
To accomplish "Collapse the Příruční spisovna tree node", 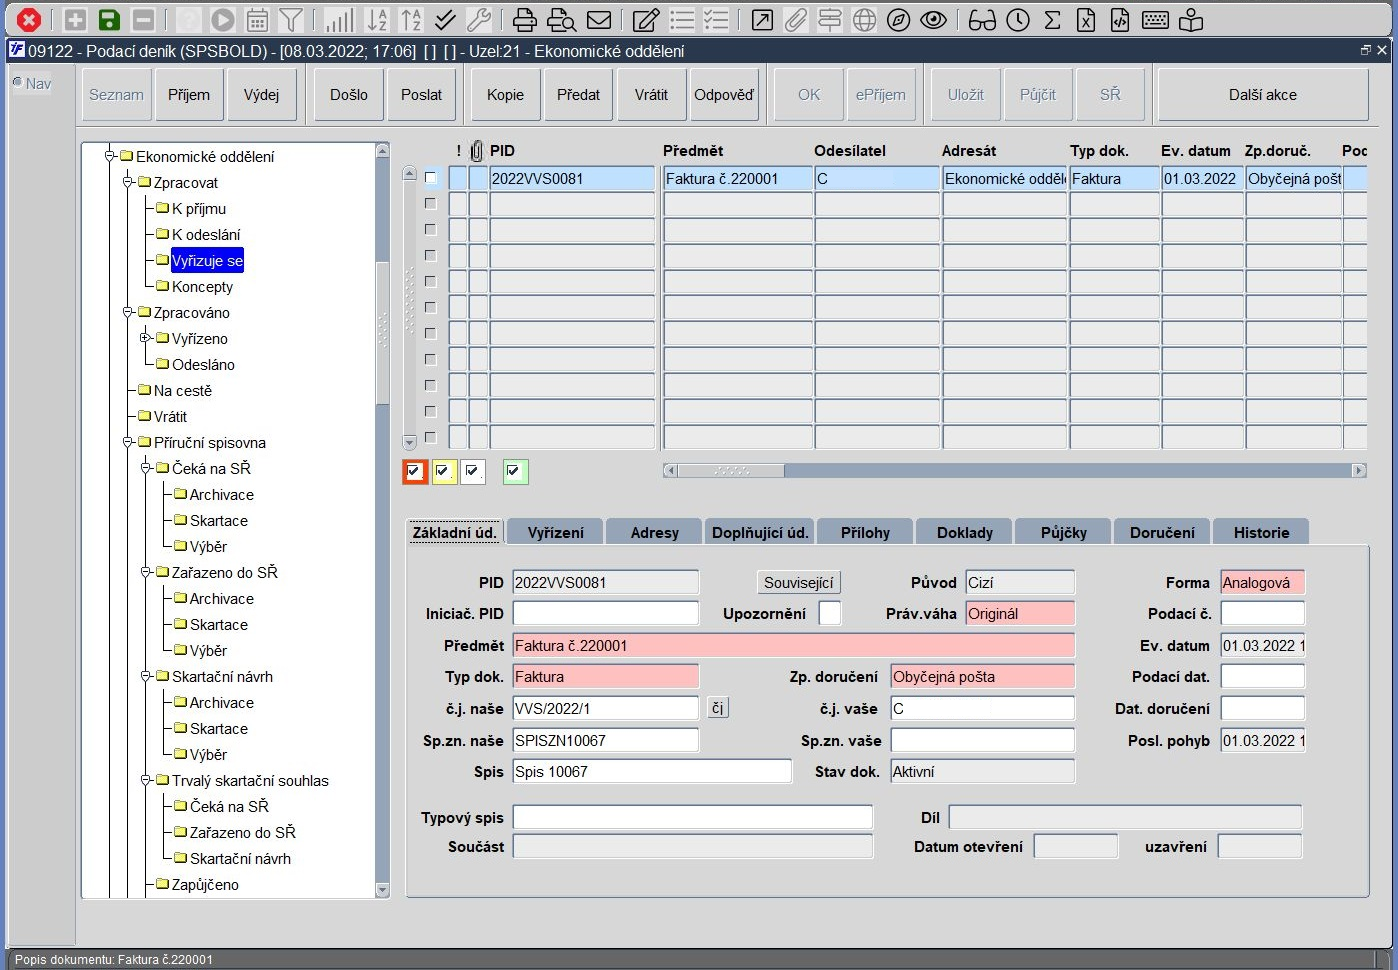I will click(x=128, y=442).
